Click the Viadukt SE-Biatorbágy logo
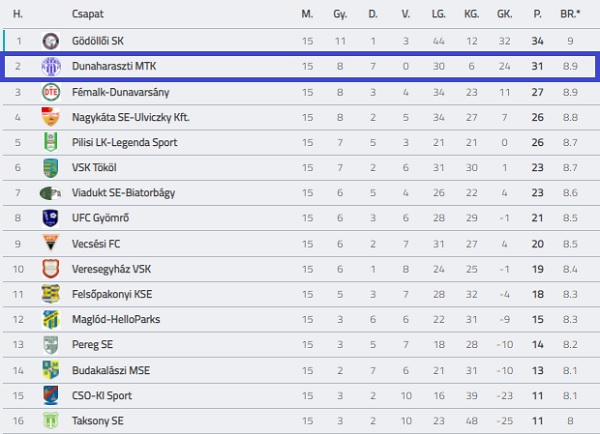 pyautogui.click(x=50, y=193)
